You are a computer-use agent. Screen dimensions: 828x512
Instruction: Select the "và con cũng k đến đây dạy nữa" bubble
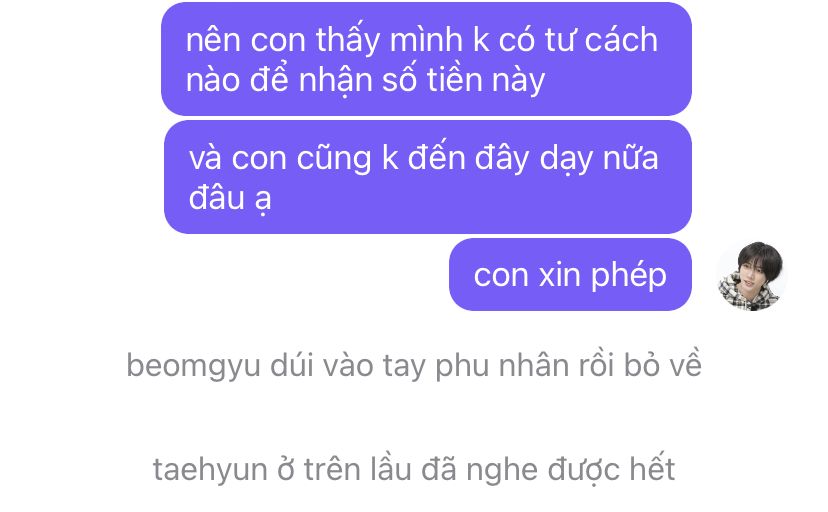[428, 177]
